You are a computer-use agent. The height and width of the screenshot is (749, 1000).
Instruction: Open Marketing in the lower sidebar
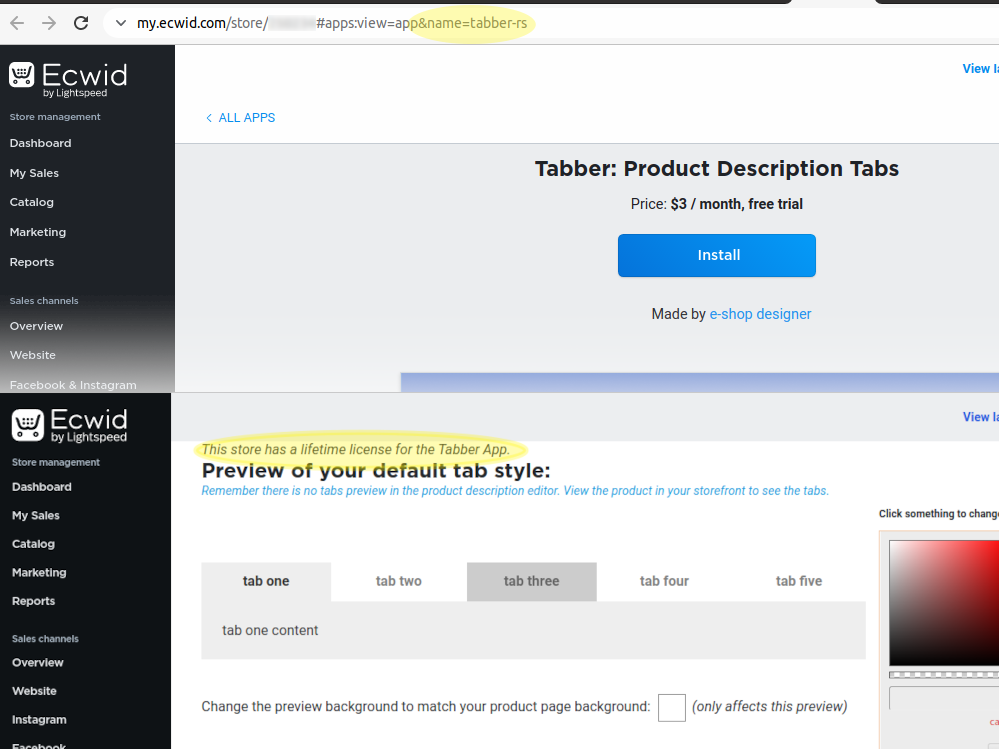(39, 572)
